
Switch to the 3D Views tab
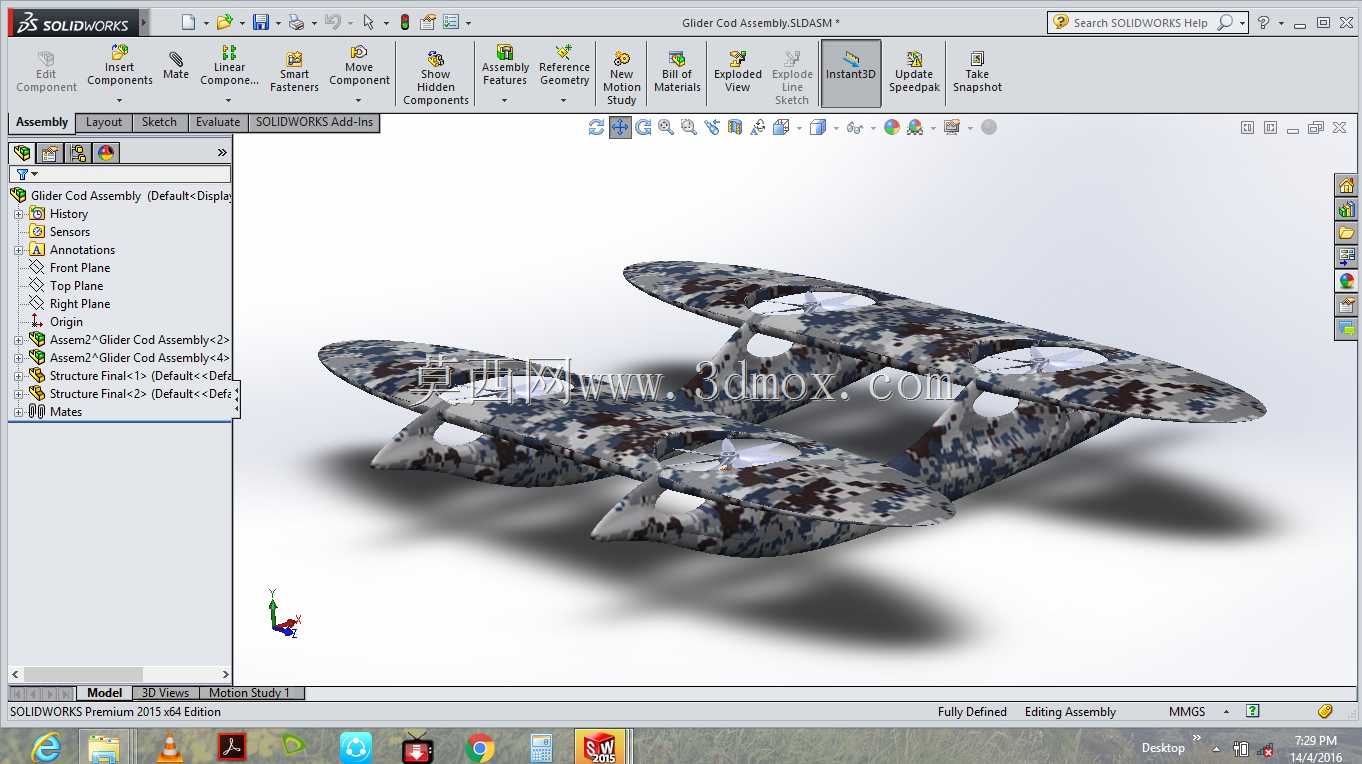(165, 693)
